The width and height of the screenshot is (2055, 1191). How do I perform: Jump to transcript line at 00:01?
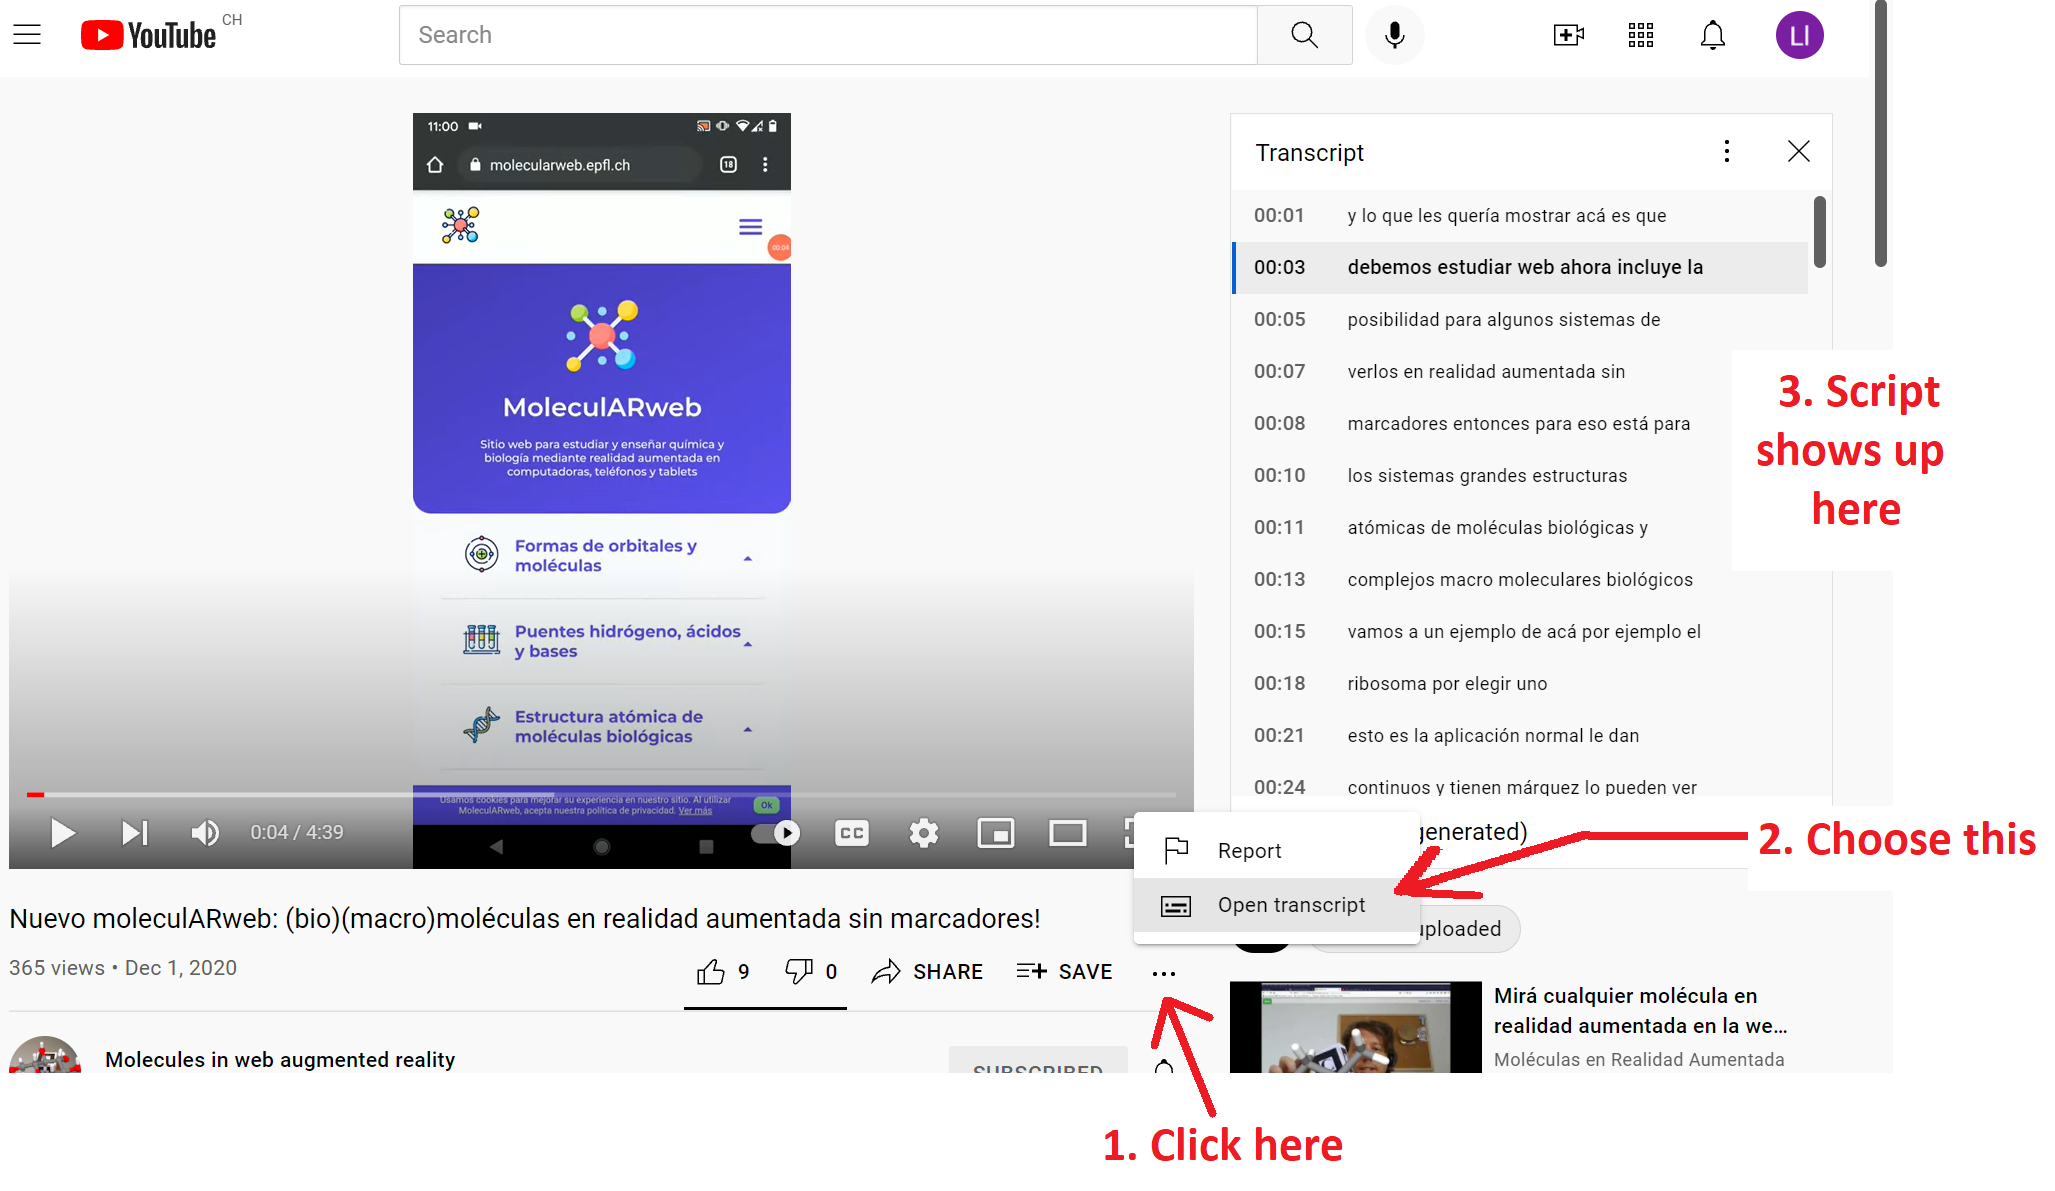[x=1520, y=216]
